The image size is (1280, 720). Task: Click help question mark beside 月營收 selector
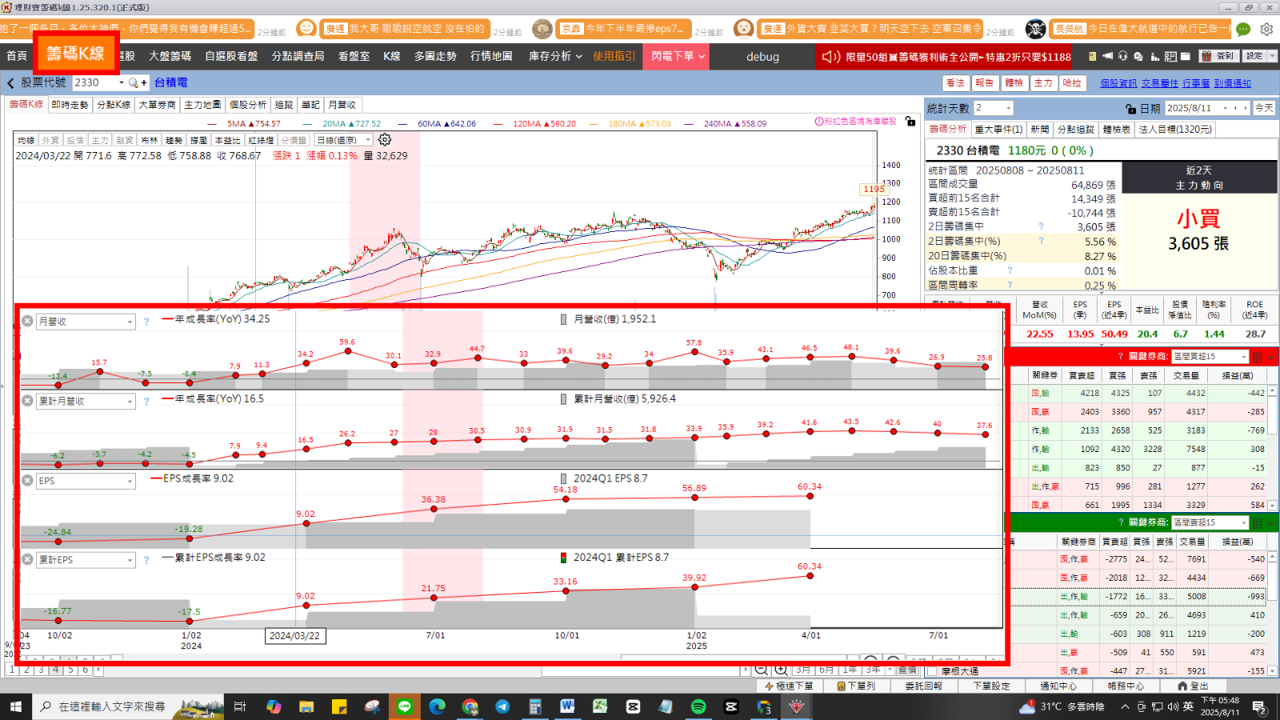[x=146, y=322]
